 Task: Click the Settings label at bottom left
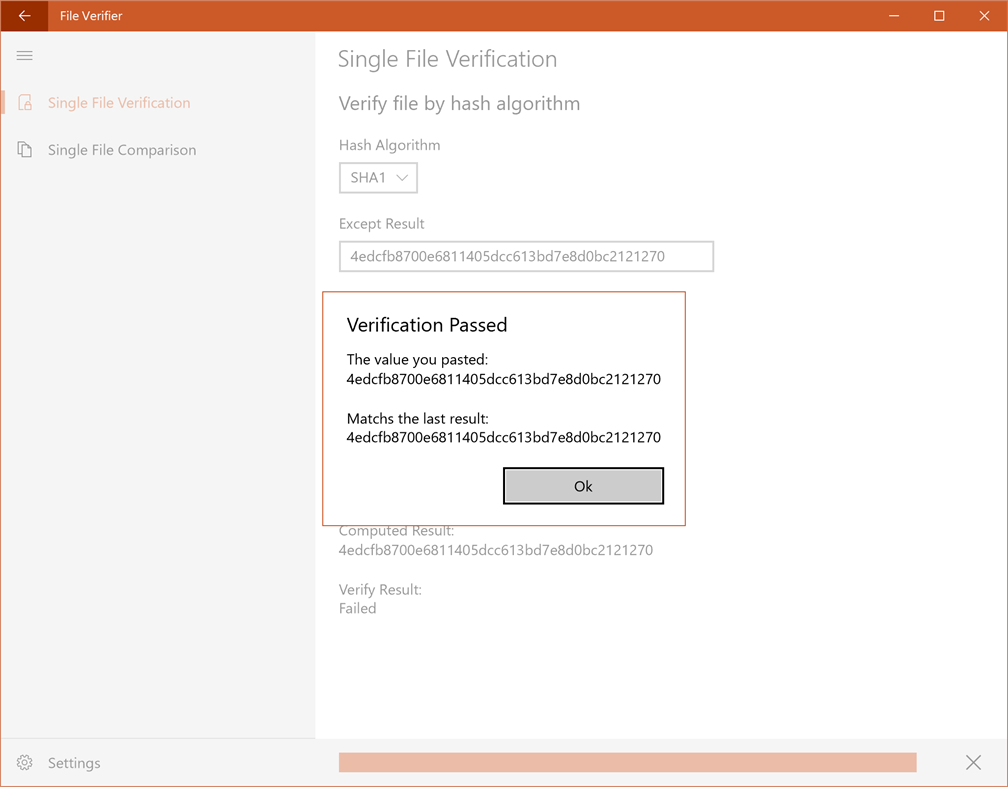(x=74, y=762)
